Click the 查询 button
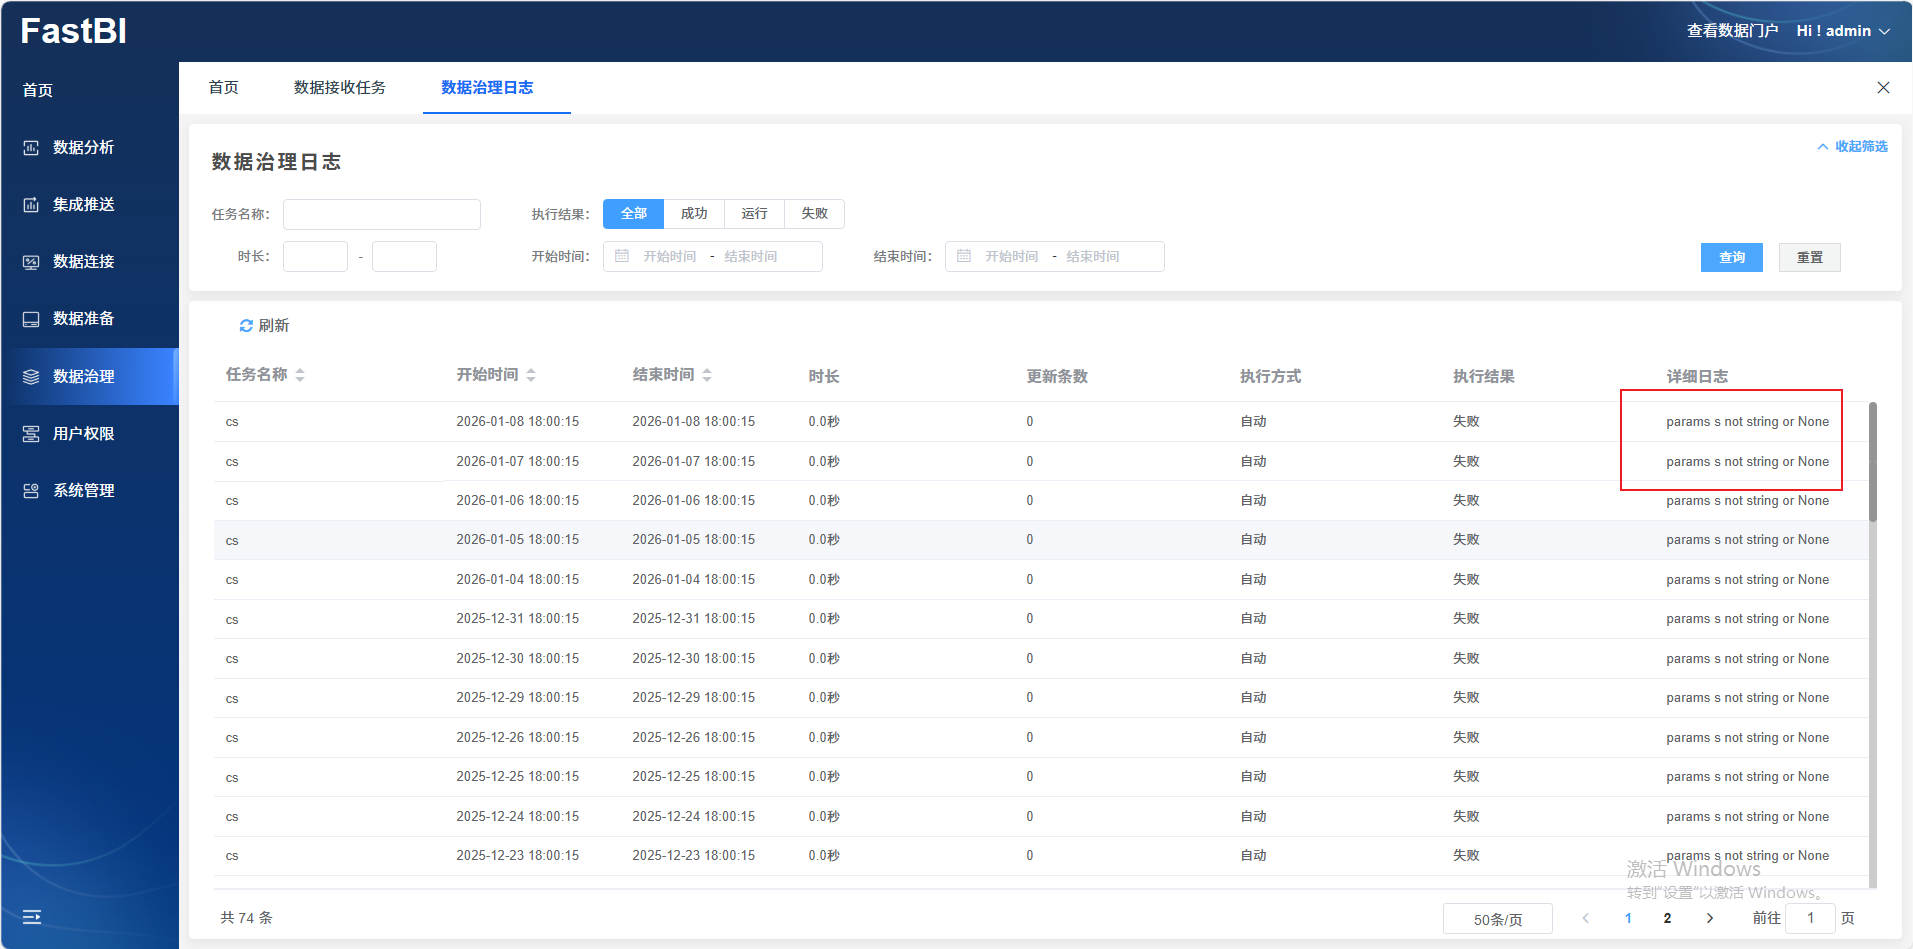This screenshot has height=949, width=1913. [1731, 258]
